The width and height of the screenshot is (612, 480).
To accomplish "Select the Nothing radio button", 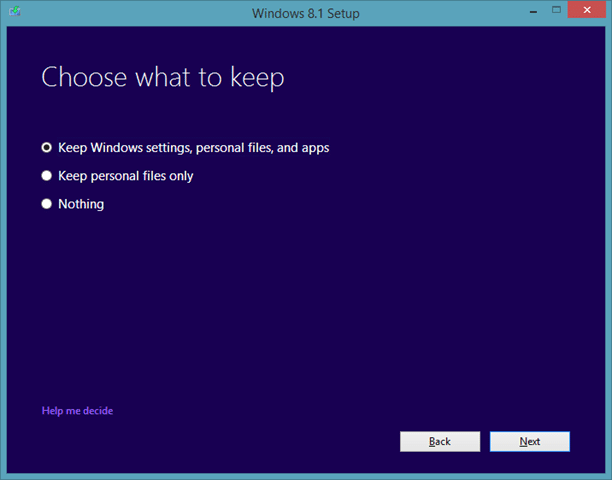I will pyautogui.click(x=46, y=204).
